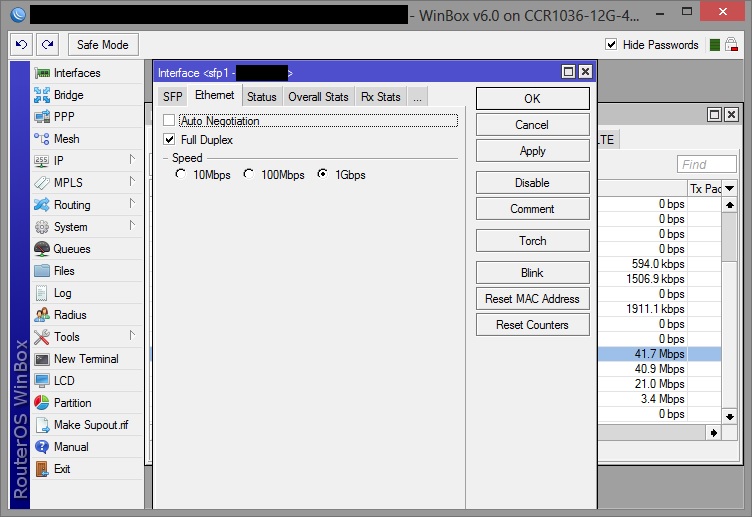The width and height of the screenshot is (752, 517).
Task: Switch to the Status tab
Action: [x=262, y=97]
